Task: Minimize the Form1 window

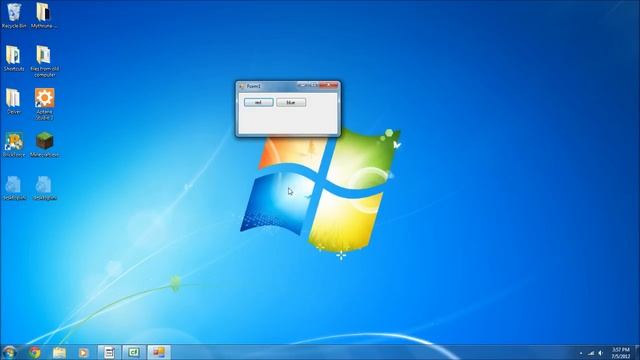Action: [302, 85]
